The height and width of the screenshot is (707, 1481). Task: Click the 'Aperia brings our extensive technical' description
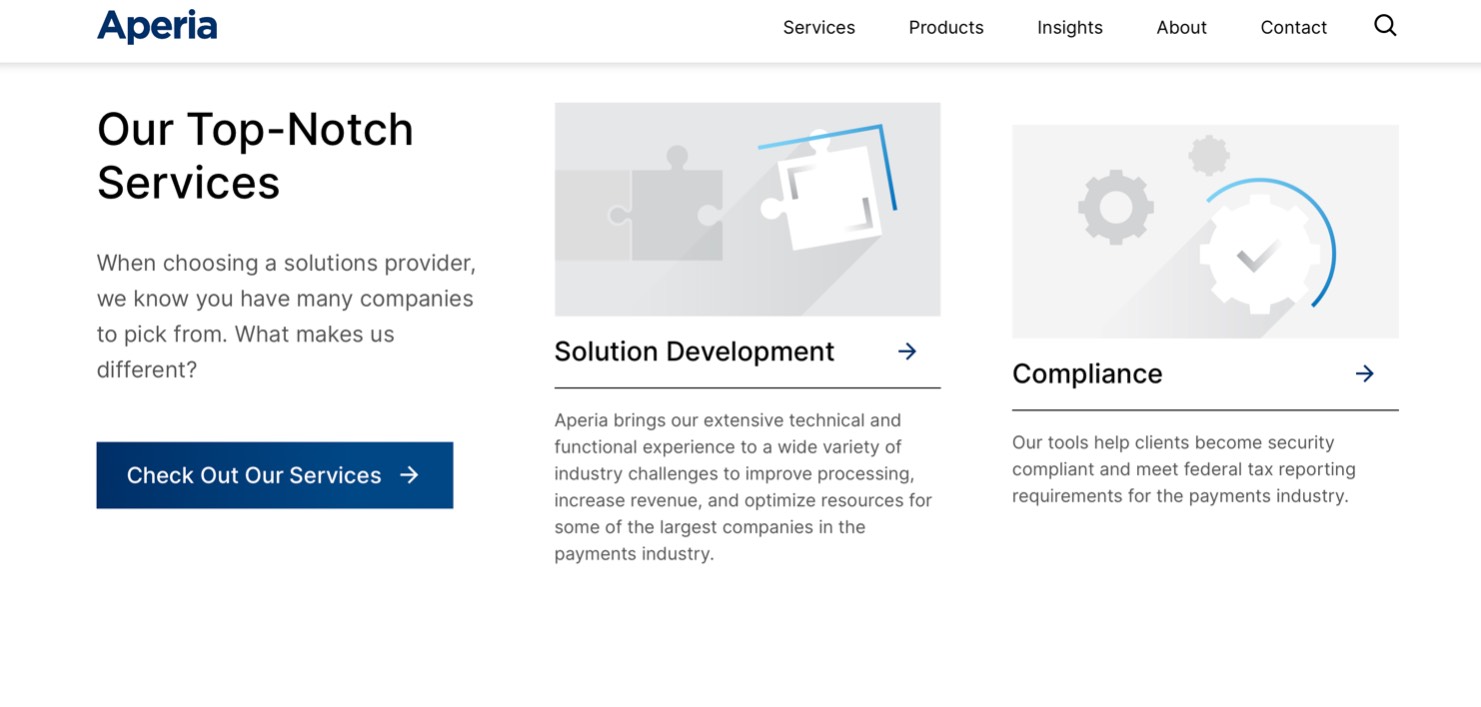(x=744, y=487)
